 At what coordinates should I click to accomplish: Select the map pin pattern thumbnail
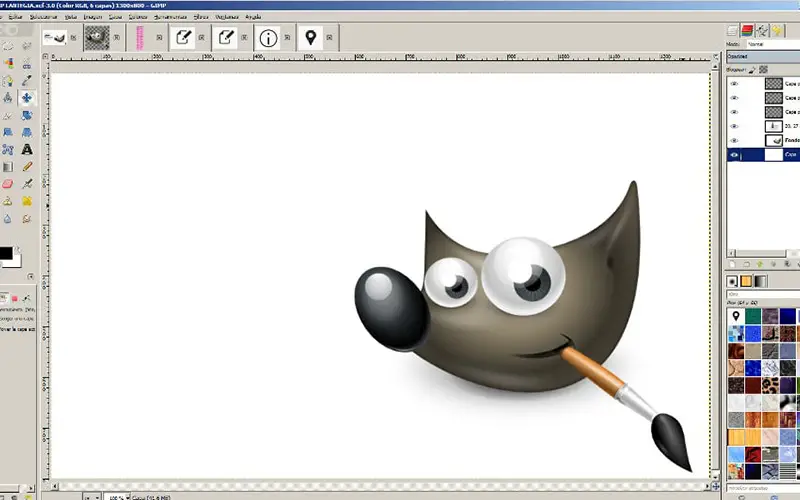[736, 316]
